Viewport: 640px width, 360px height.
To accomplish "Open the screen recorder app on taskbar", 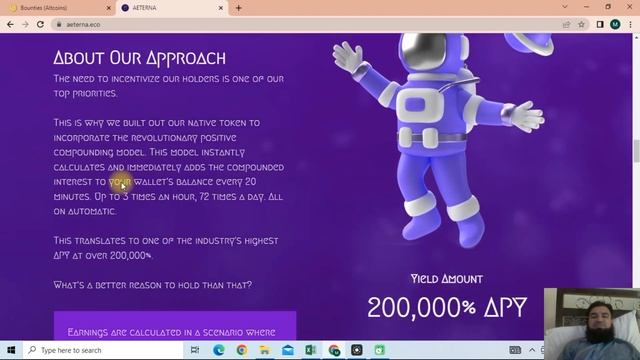I will click(x=357, y=350).
